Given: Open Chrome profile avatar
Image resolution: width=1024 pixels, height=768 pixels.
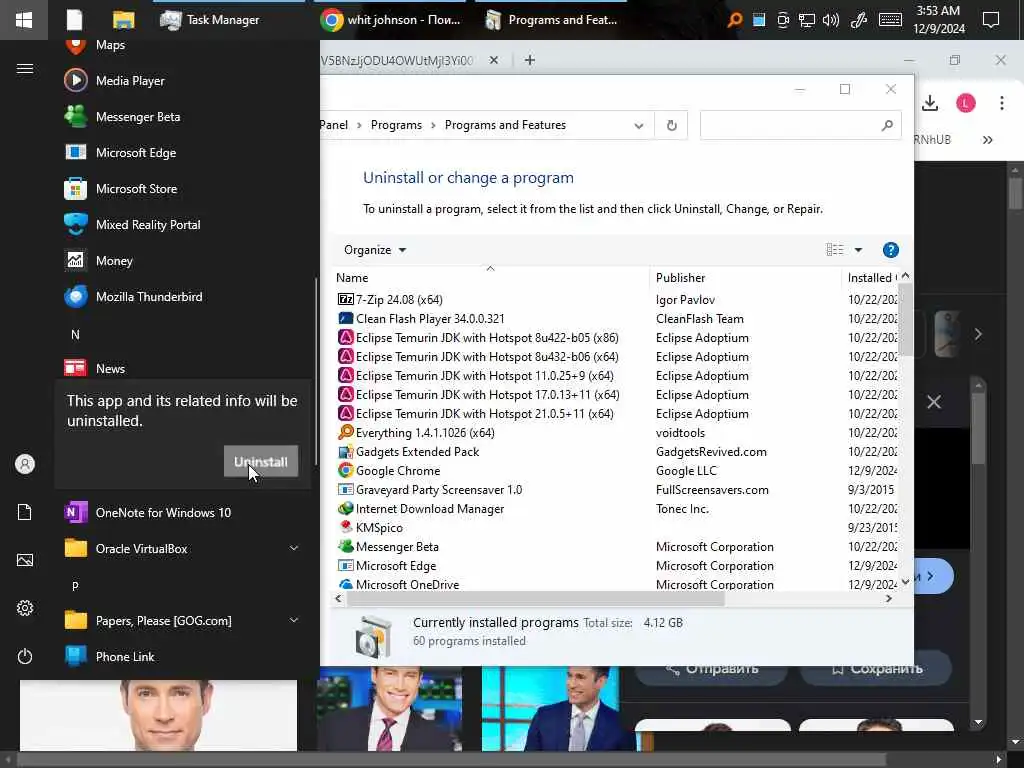Looking at the screenshot, I should [x=965, y=103].
